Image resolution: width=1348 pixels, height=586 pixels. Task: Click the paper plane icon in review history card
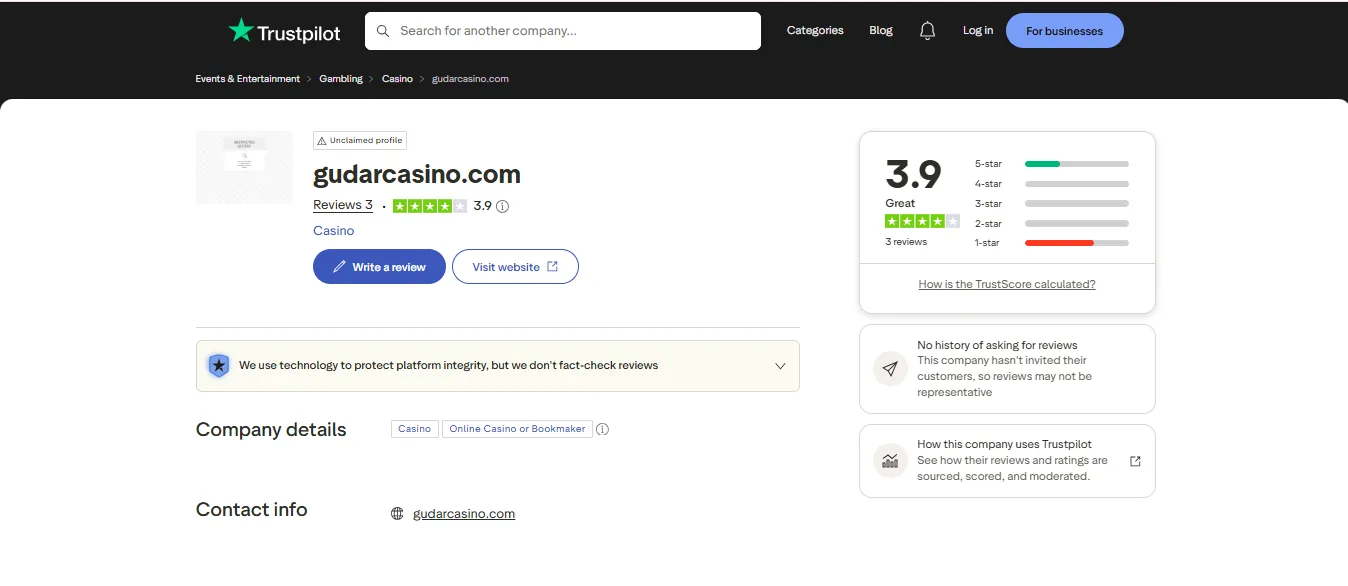tap(890, 369)
